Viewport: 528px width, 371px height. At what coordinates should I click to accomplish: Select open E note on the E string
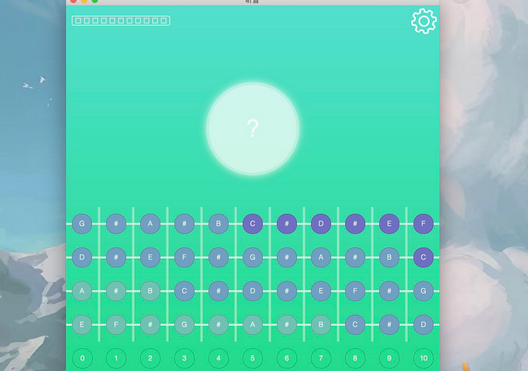[82, 325]
